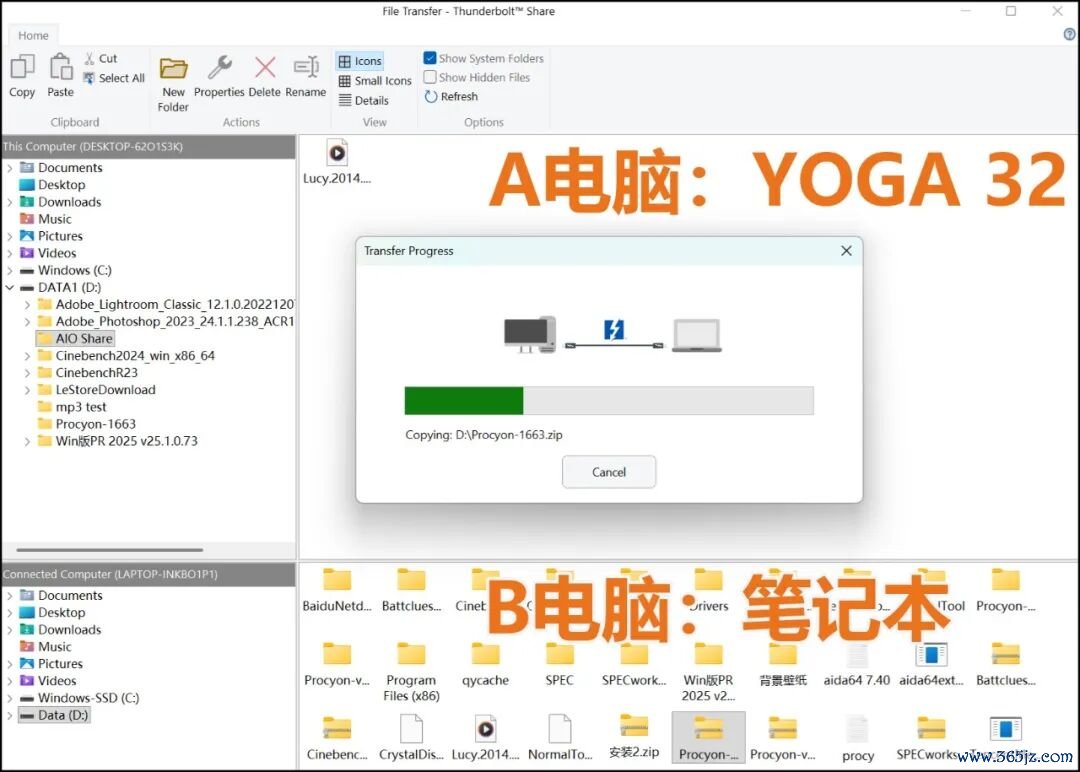Click the green transfer progress bar

[464, 401]
